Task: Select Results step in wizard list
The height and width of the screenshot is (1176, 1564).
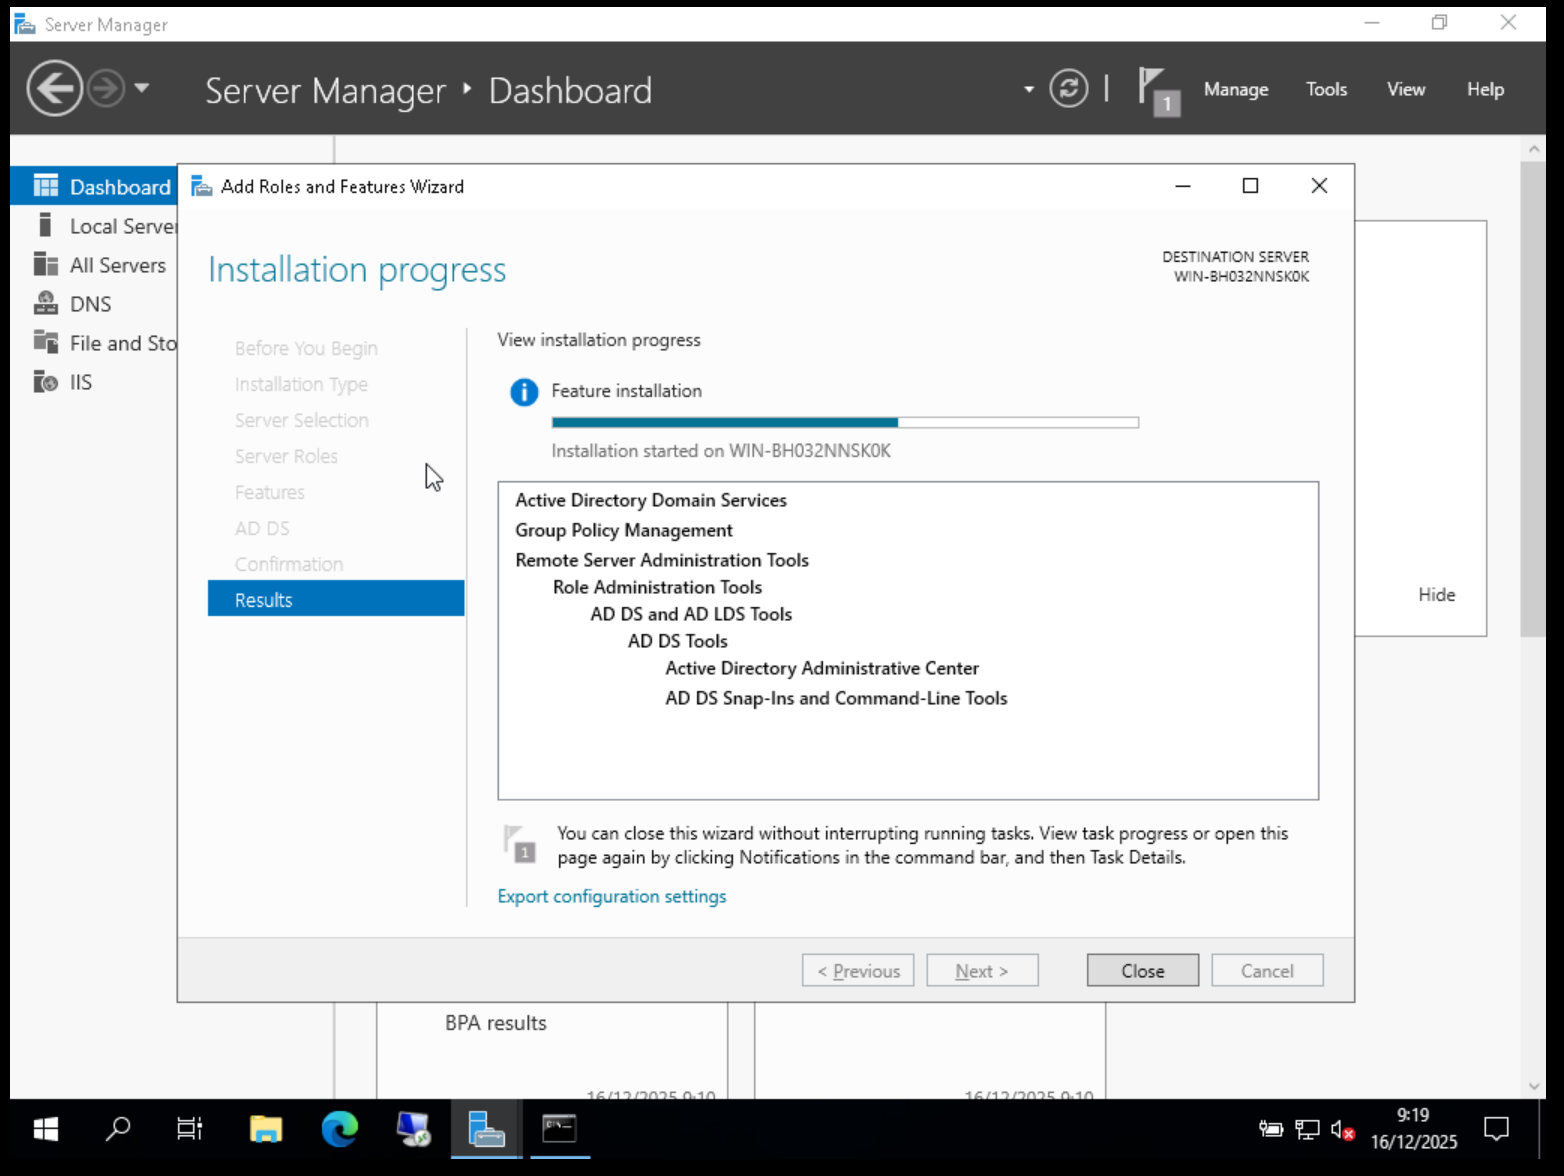Action: point(335,599)
